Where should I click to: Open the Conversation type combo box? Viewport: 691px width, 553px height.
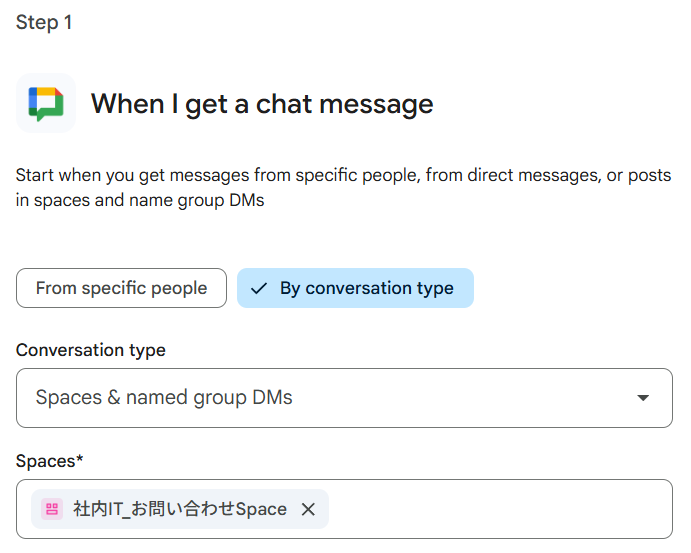pos(344,398)
